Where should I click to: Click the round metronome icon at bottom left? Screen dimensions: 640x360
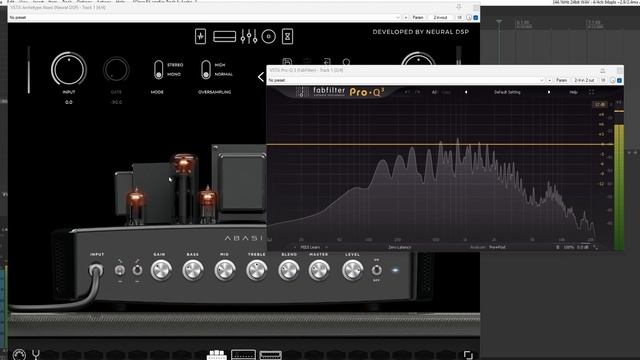click(x=19, y=354)
